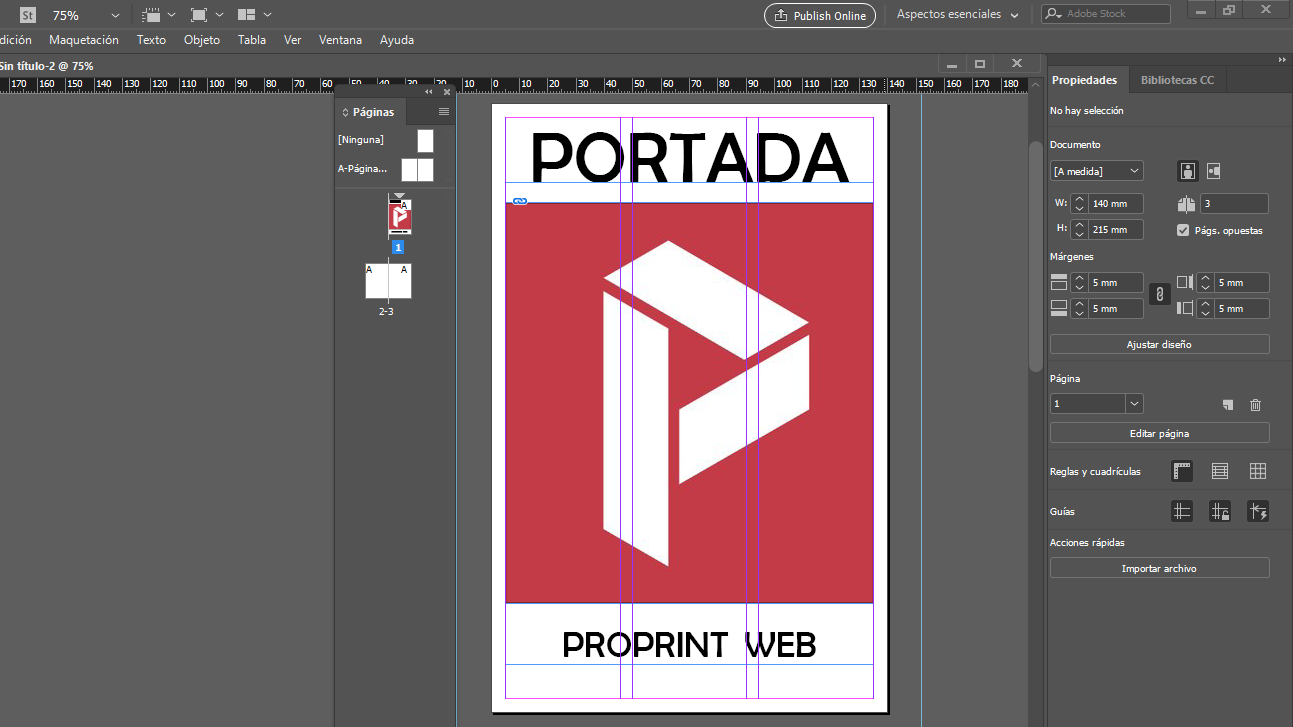Click the bottom margin 5 mm field

[x=1115, y=308]
